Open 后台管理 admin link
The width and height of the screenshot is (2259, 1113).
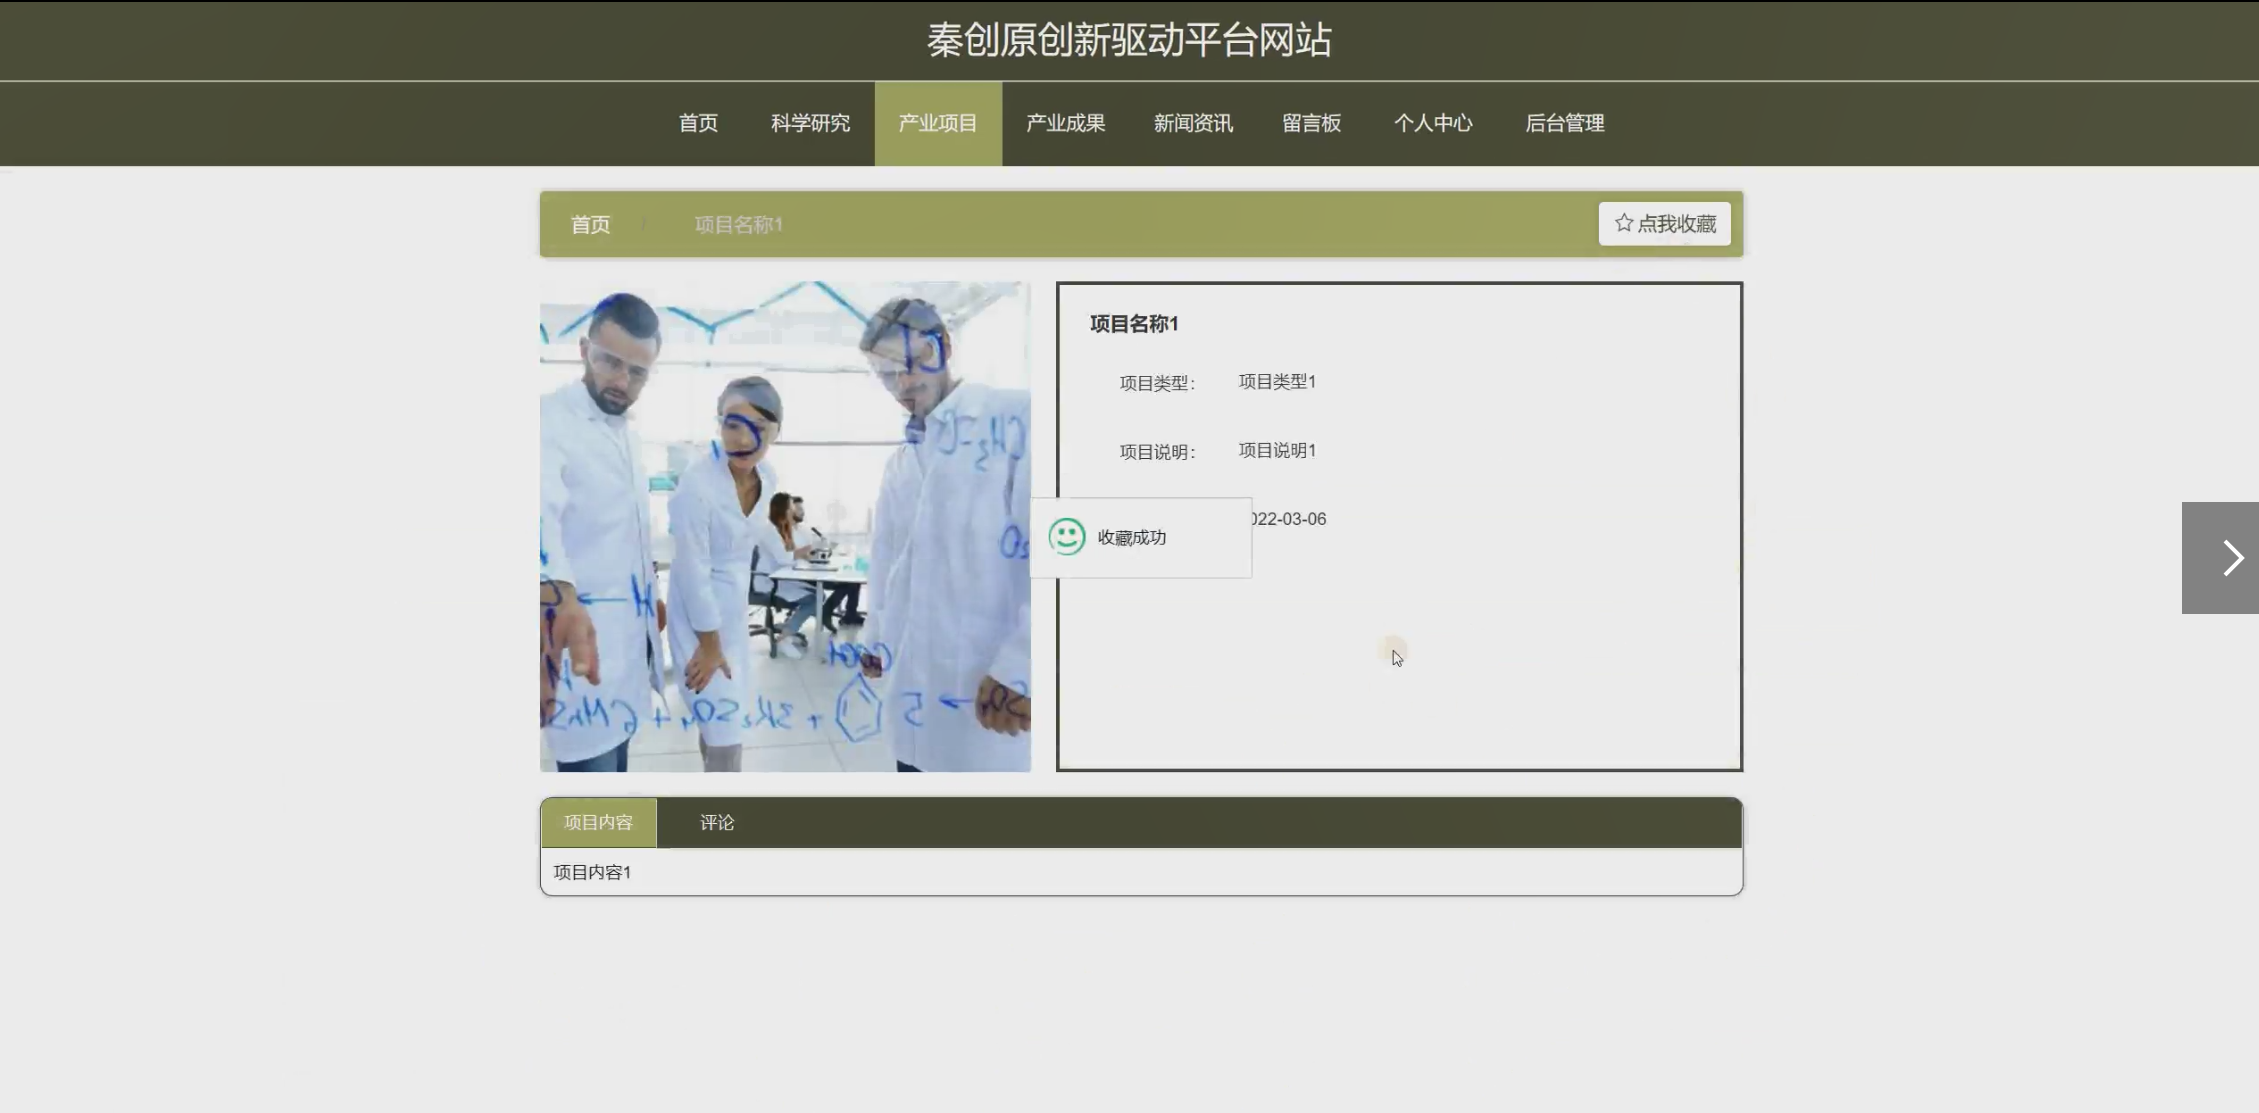pos(1564,123)
